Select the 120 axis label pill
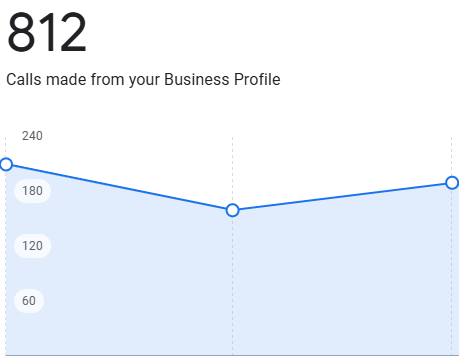 [32, 246]
